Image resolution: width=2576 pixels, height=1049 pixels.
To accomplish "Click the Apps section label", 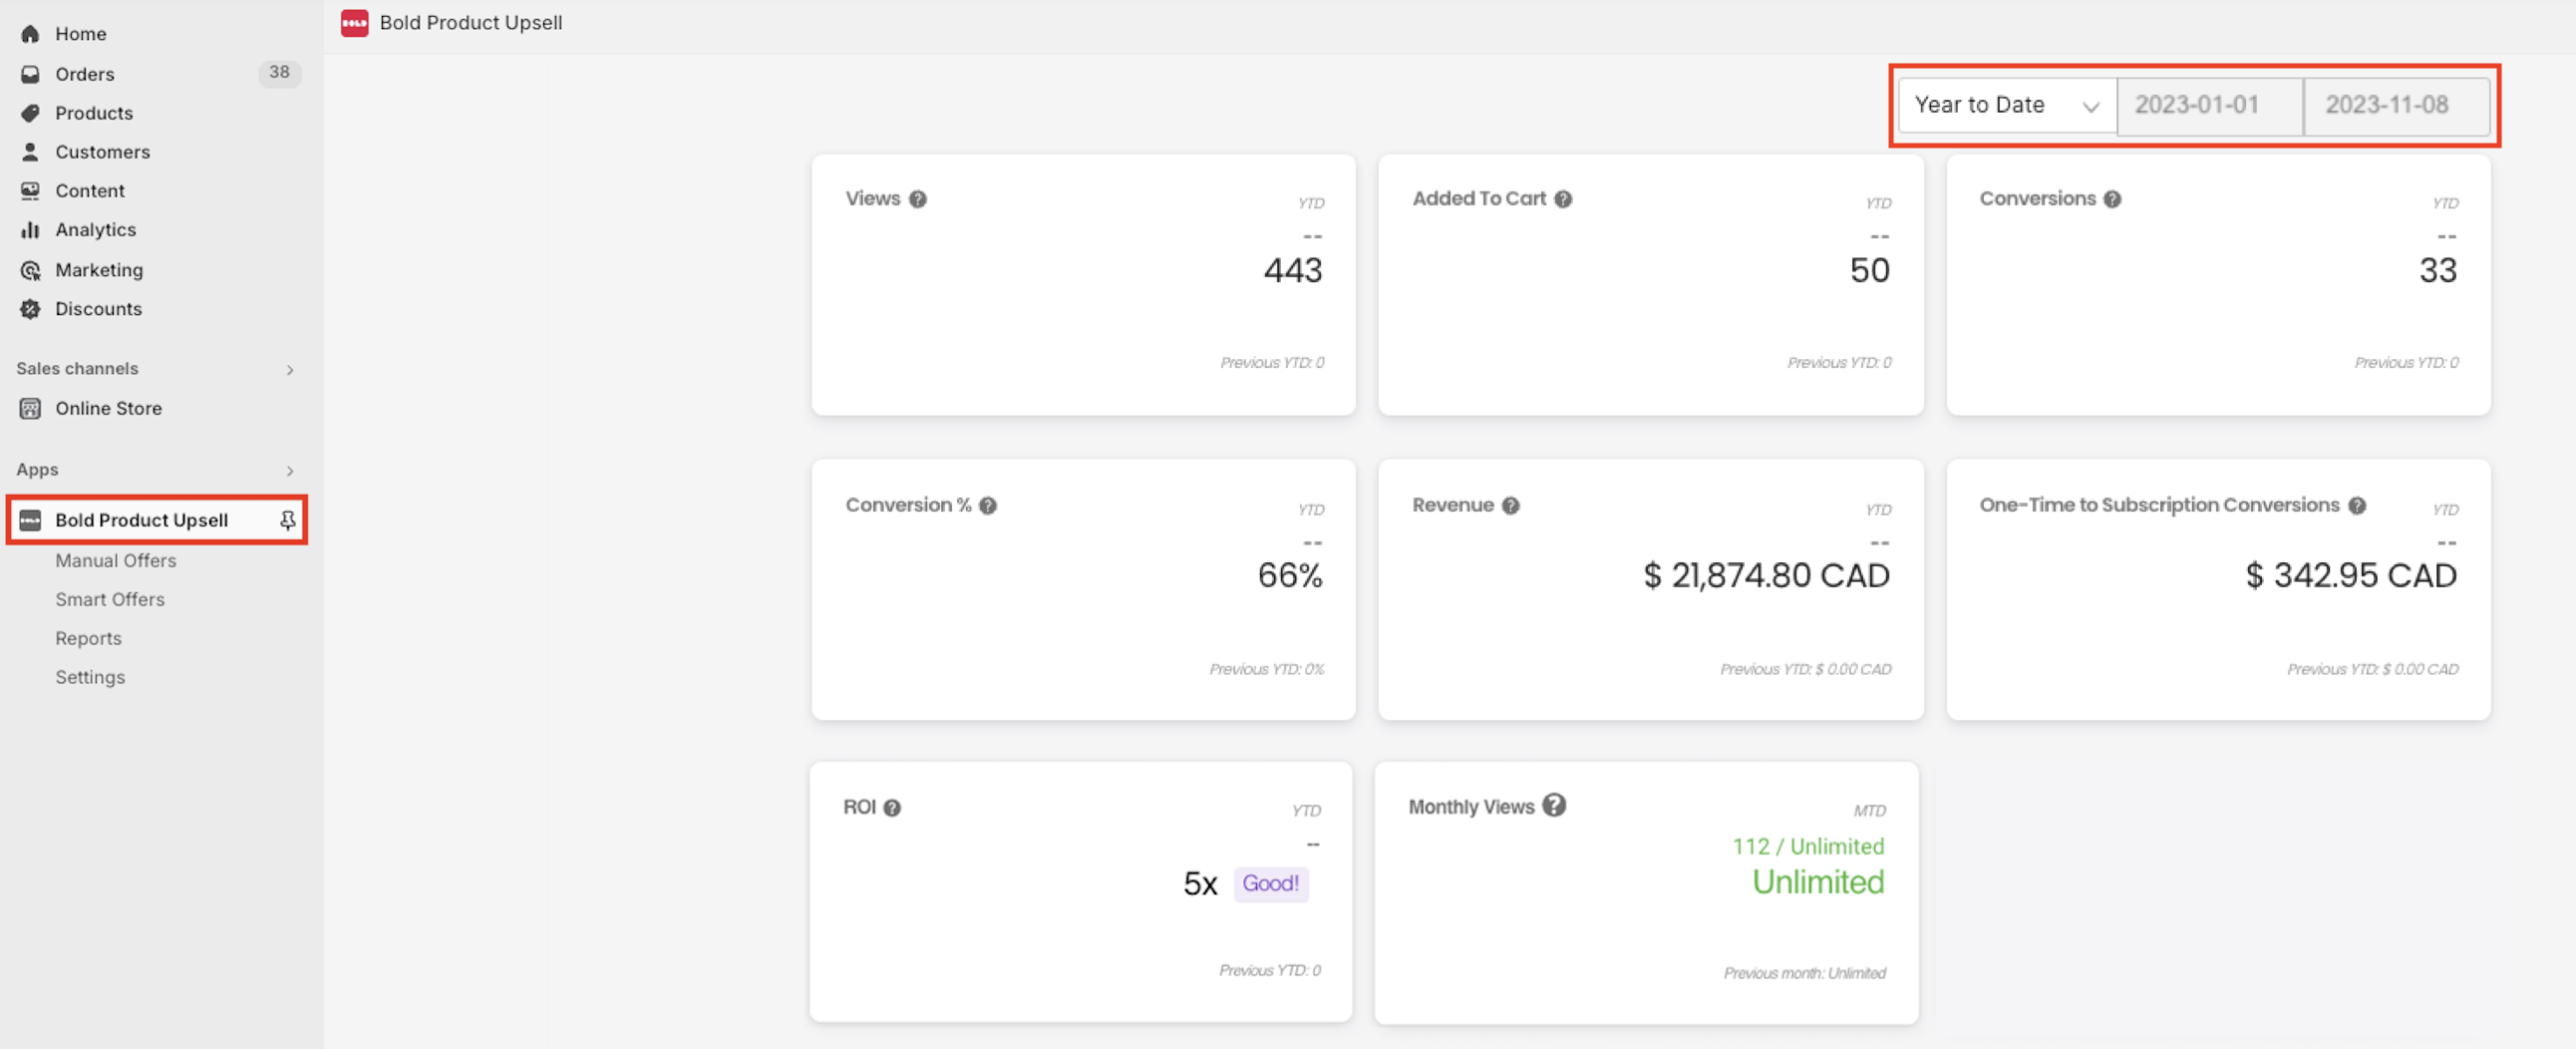I will pyautogui.click(x=37, y=470).
